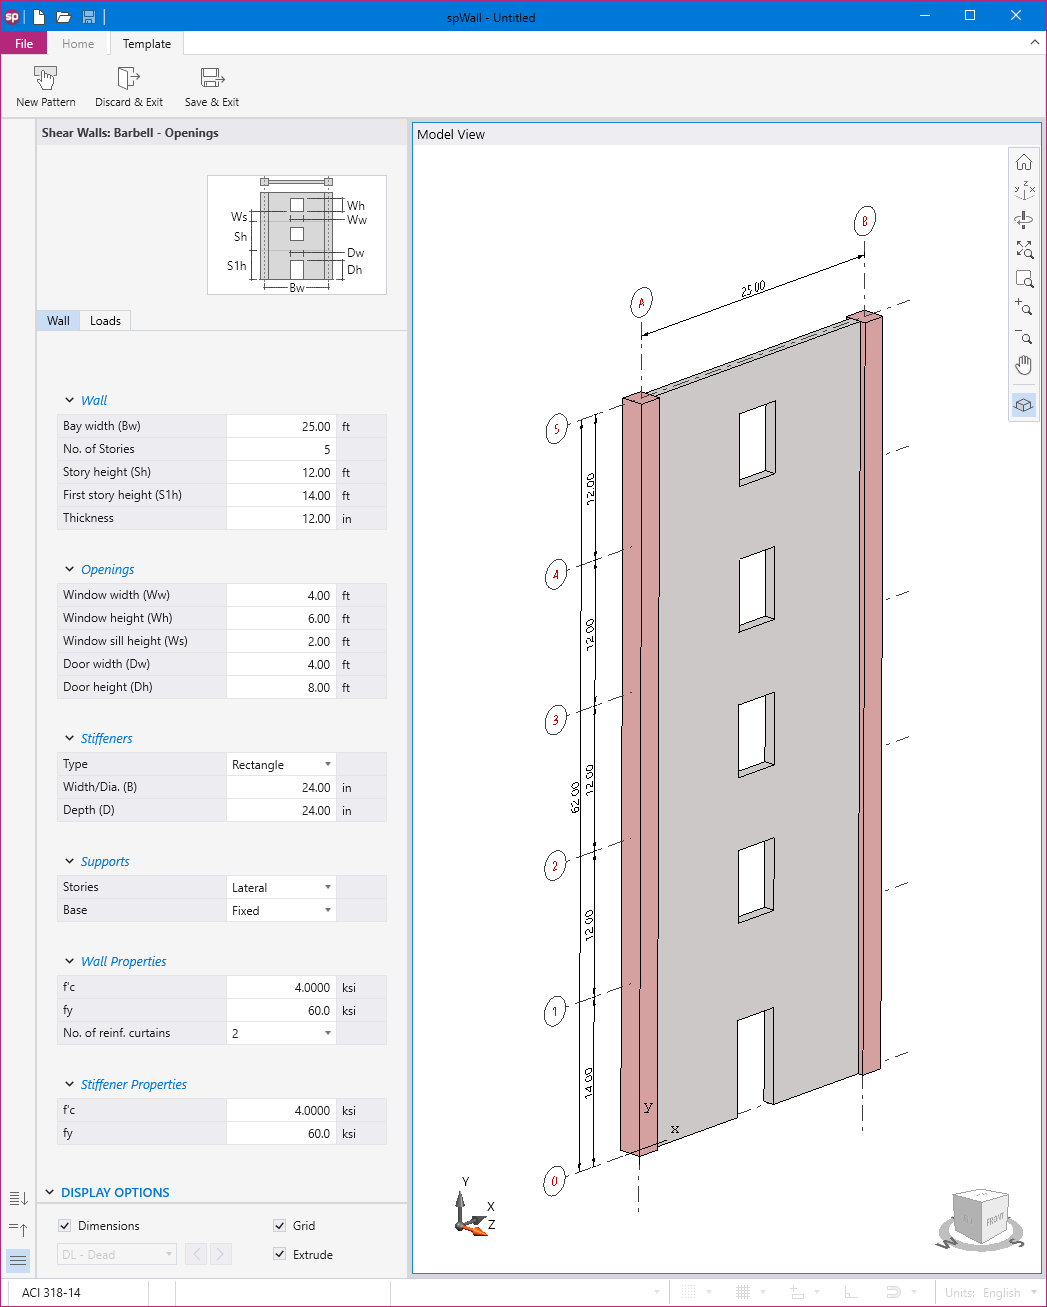Open the Stories support dropdown
1047x1307 pixels.
pyautogui.click(x=281, y=888)
